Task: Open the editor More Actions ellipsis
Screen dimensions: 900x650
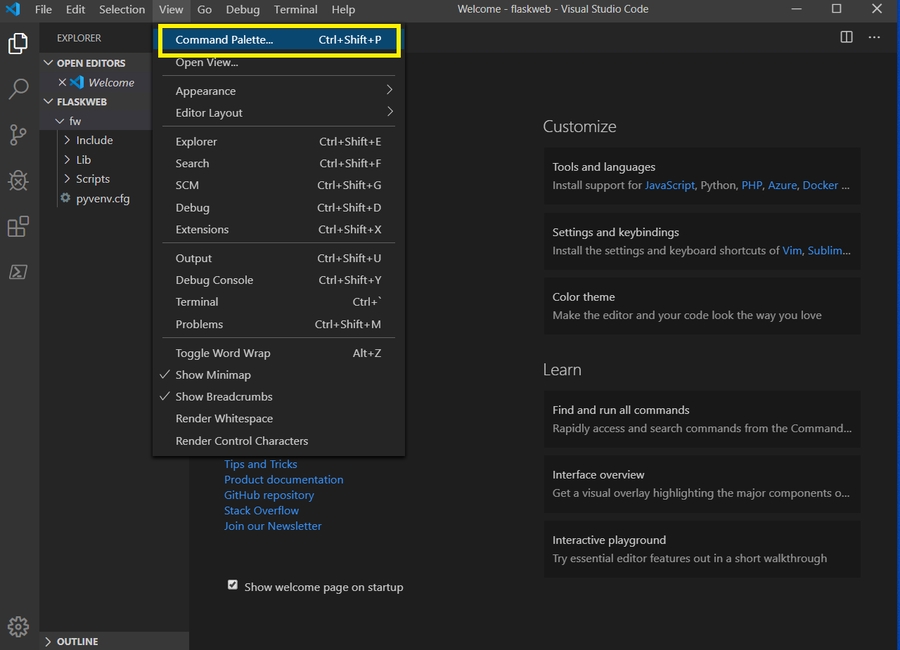Action: click(x=874, y=37)
